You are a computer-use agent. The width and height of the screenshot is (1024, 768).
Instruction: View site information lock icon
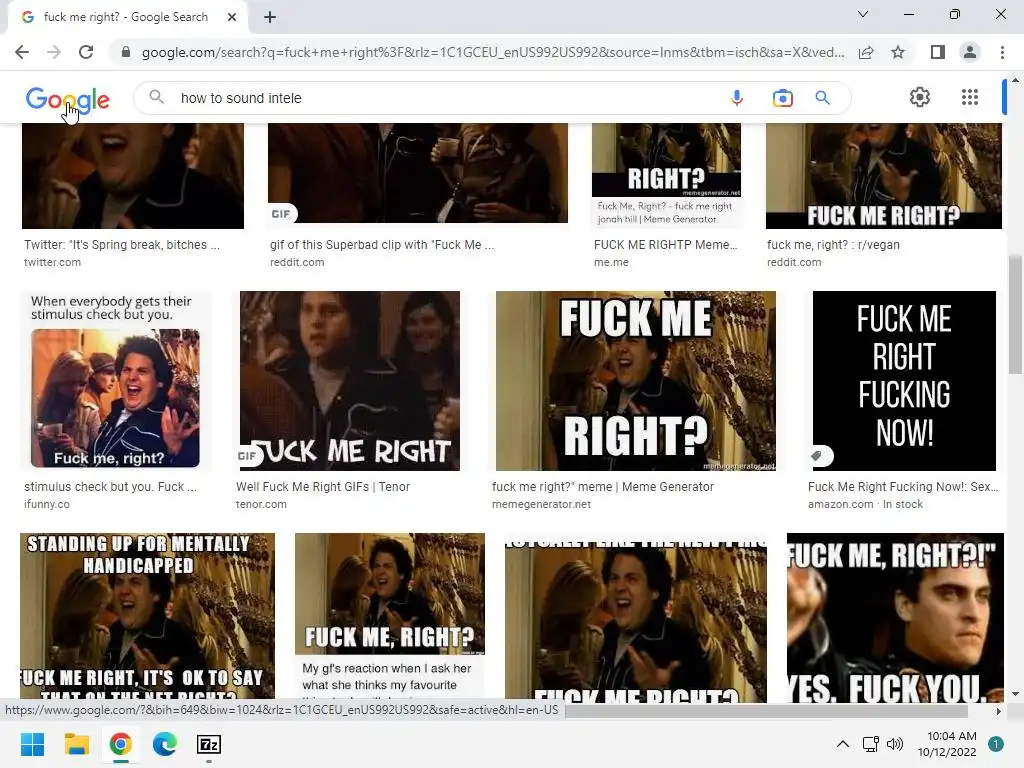(126, 52)
